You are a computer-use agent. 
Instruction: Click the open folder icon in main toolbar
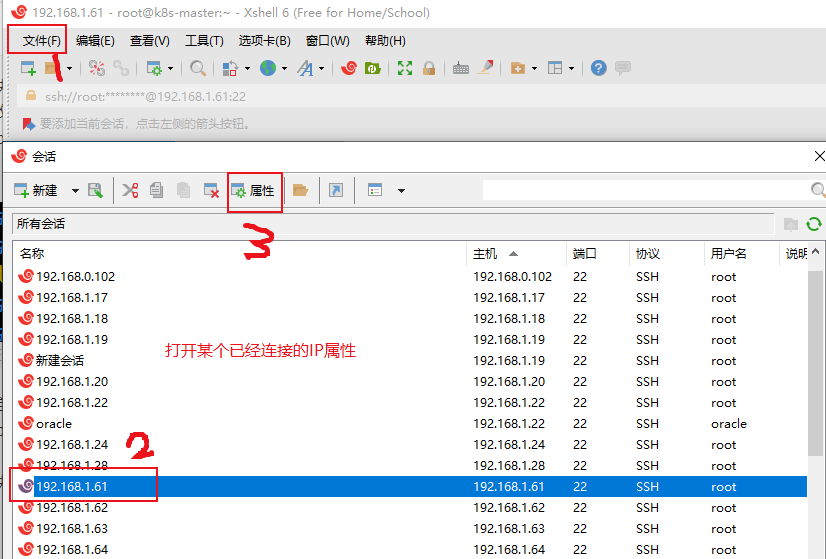[x=53, y=68]
